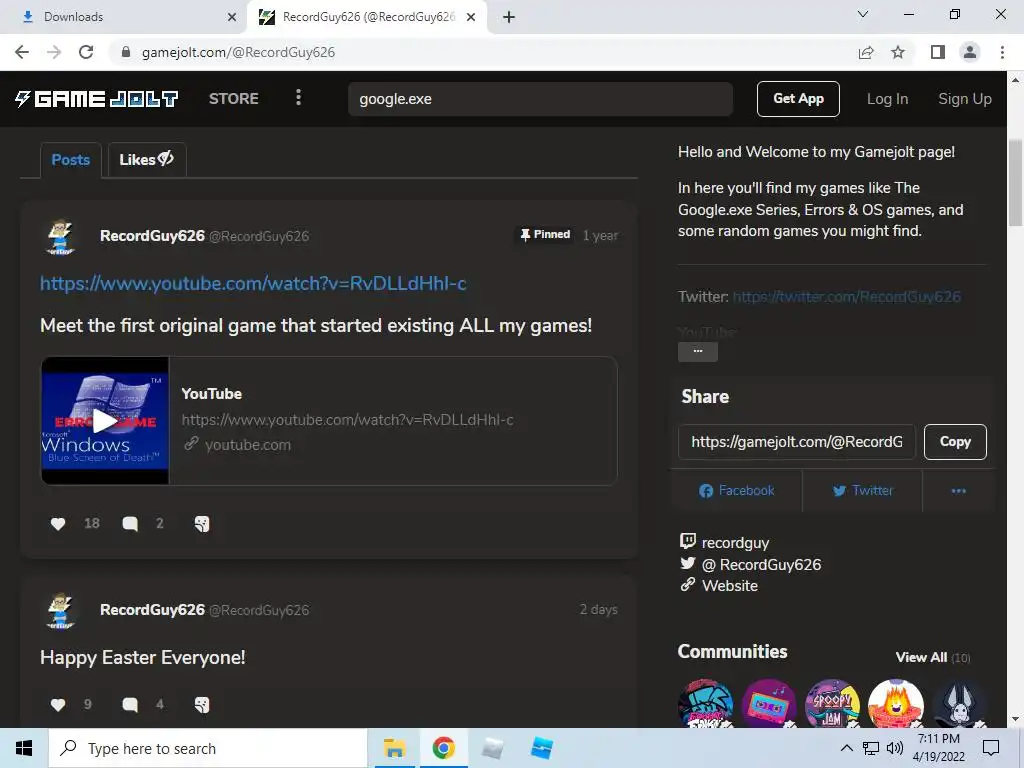This screenshot has height=768, width=1024.
Task: Open the volume control in system tray
Action: (895, 748)
